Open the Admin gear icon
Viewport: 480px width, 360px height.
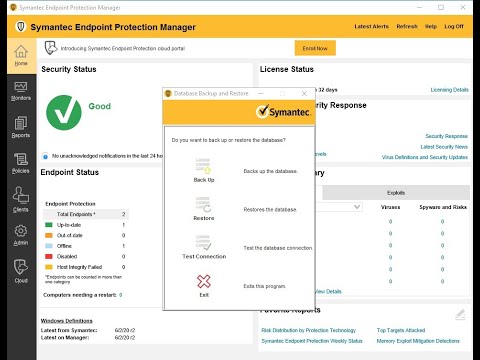tap(21, 231)
